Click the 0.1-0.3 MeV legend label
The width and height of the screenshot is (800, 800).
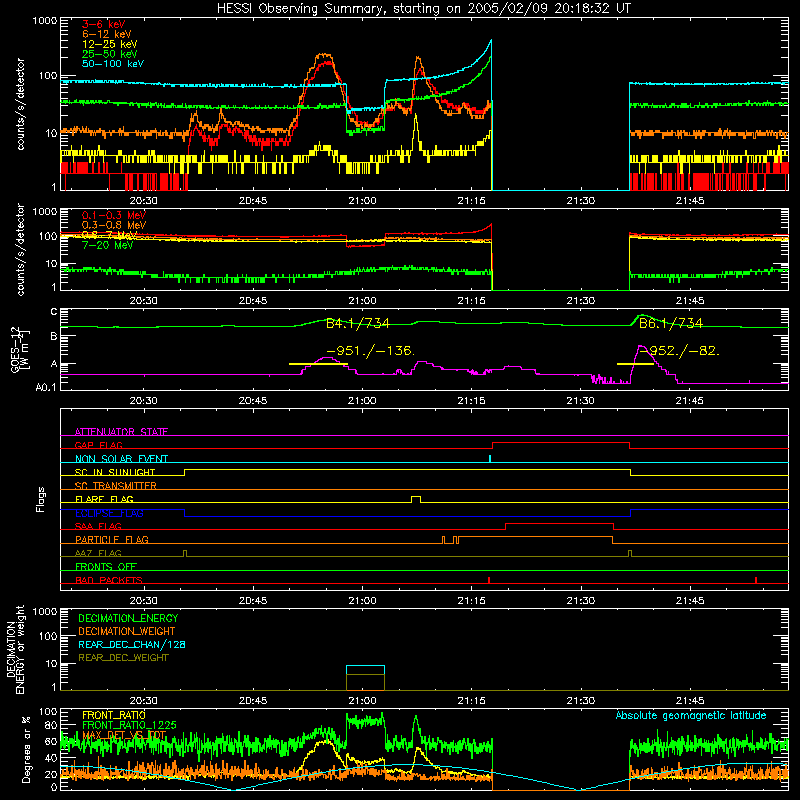coord(114,216)
